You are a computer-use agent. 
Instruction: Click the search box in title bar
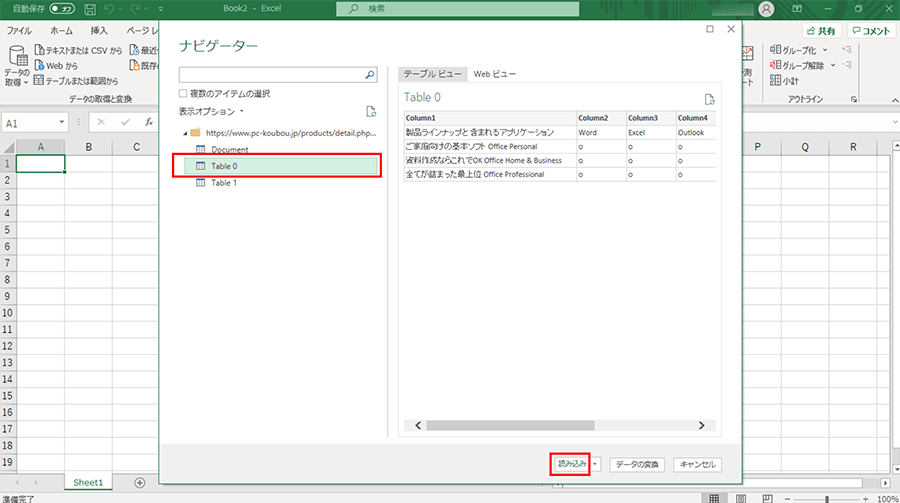pos(457,9)
